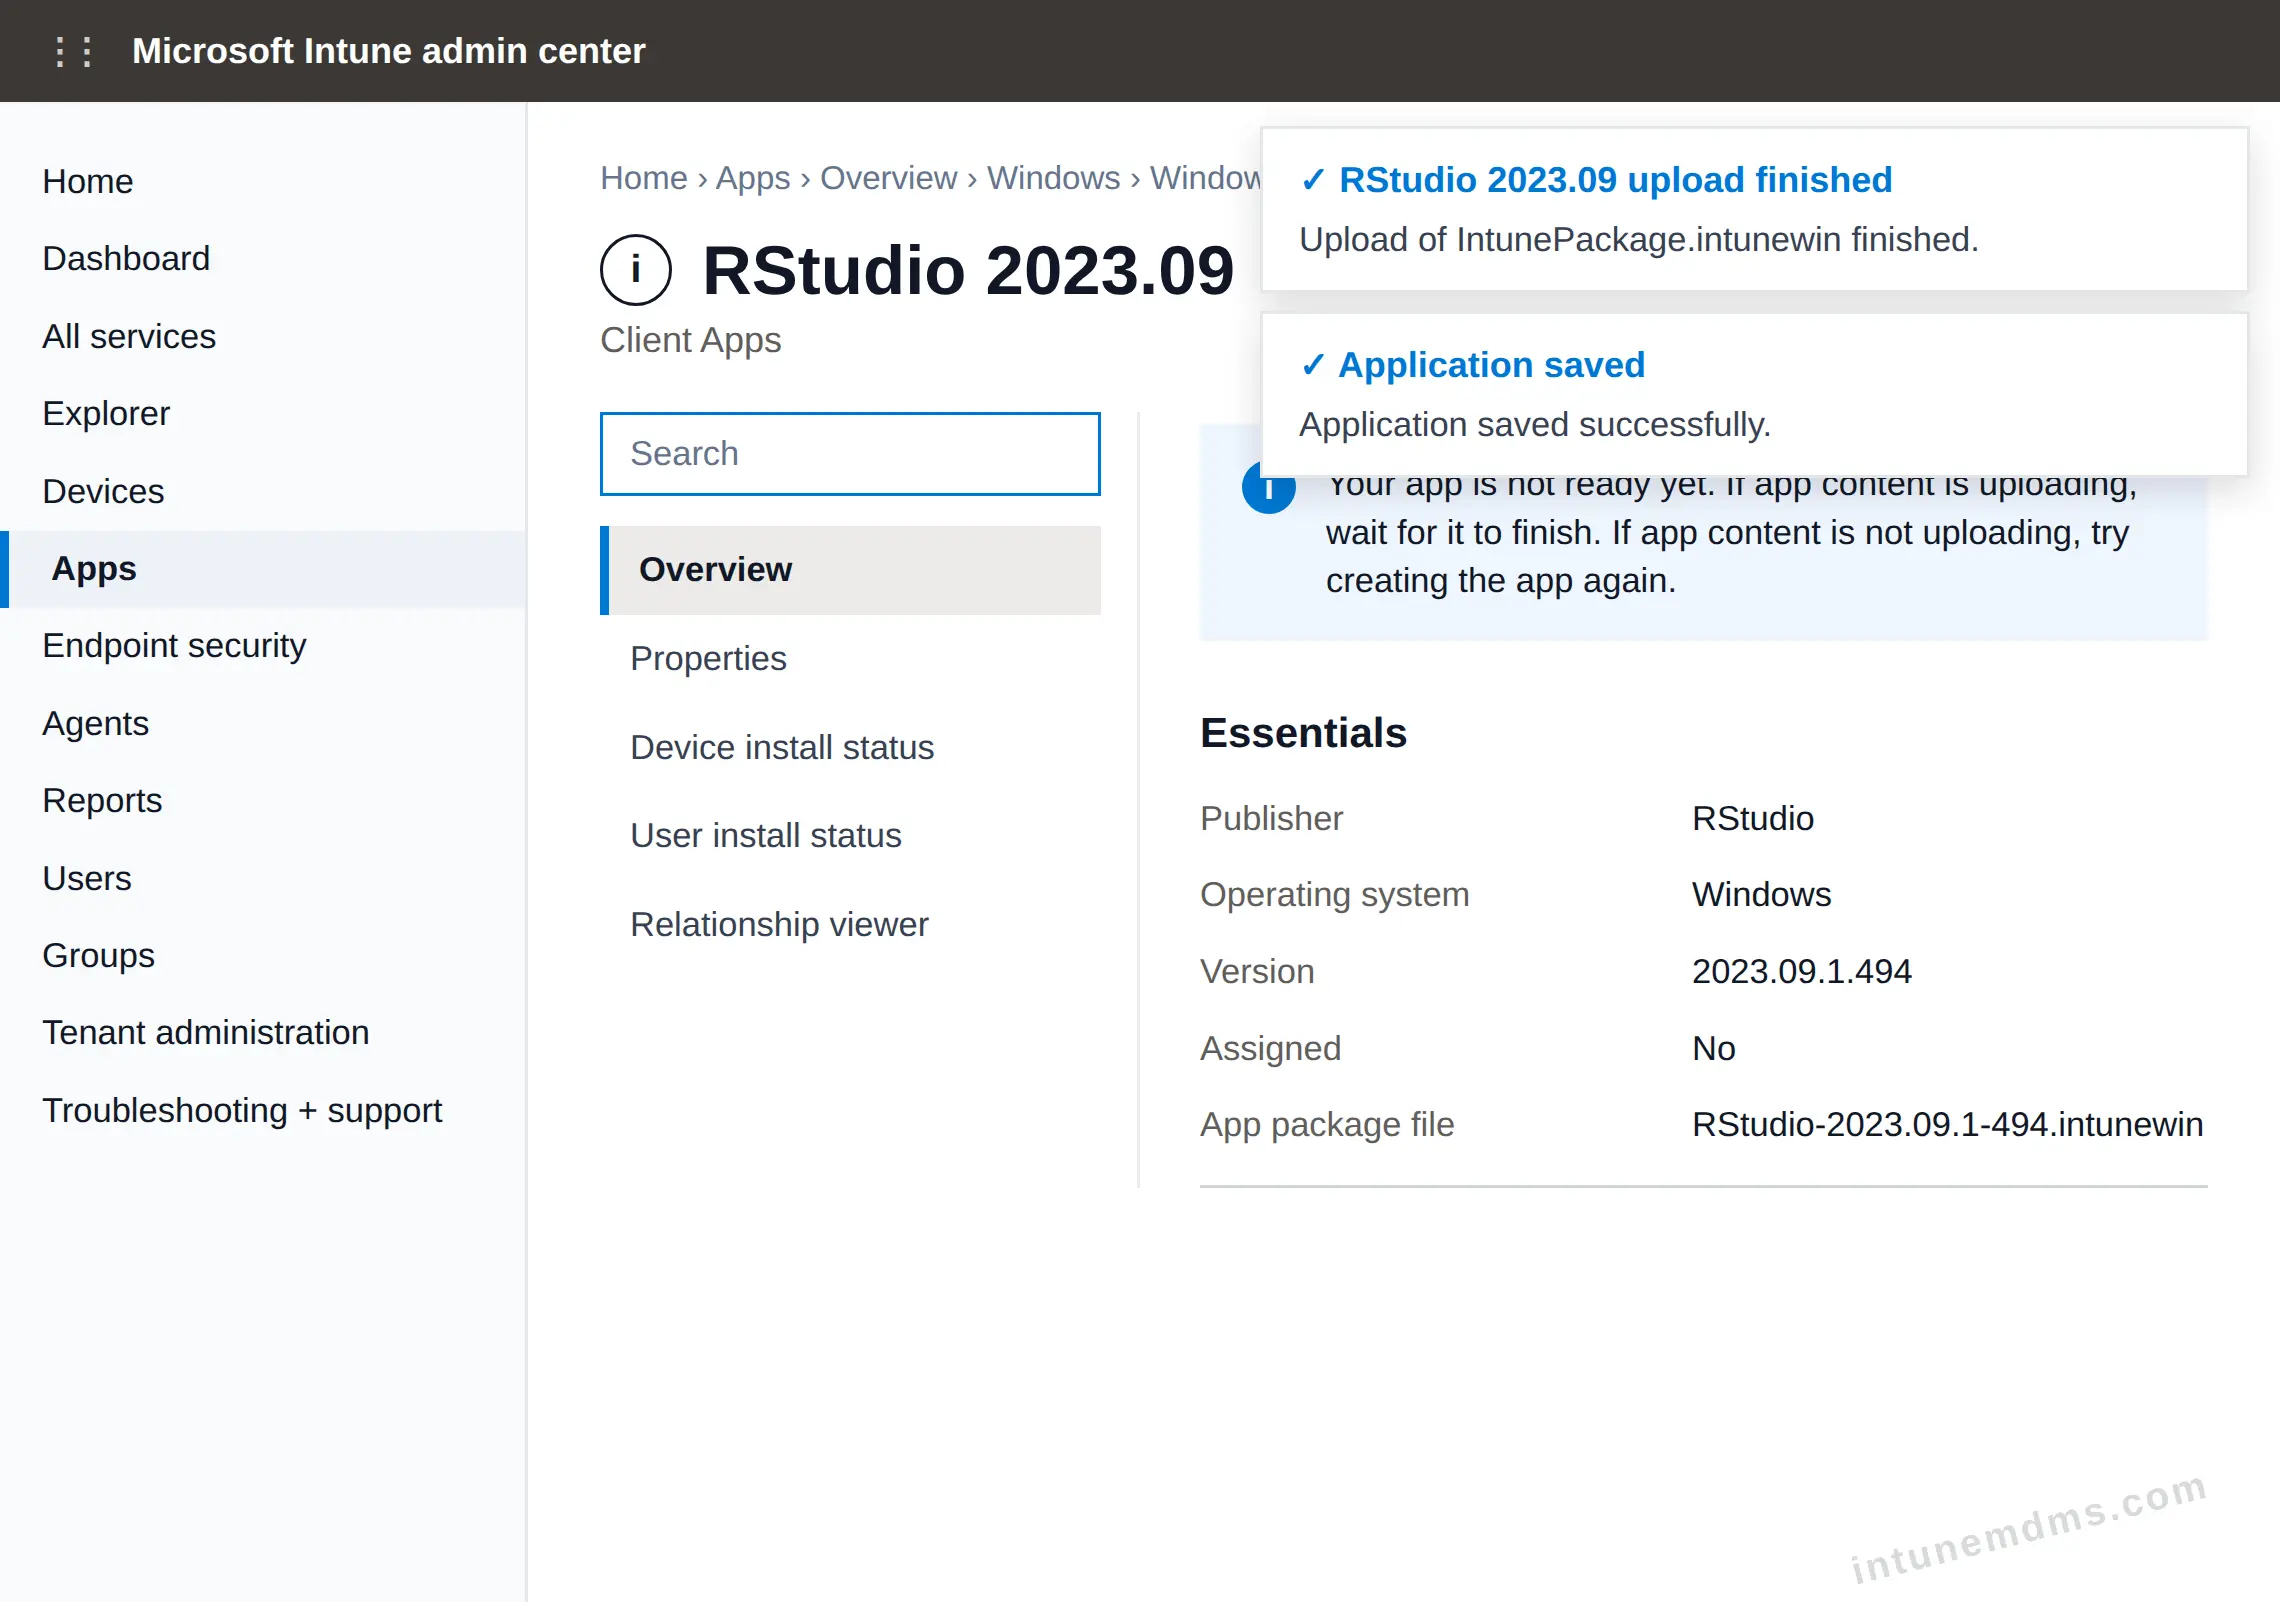Click the App package file label
Image resolution: width=2280 pixels, height=1602 pixels.
pyautogui.click(x=1327, y=1125)
